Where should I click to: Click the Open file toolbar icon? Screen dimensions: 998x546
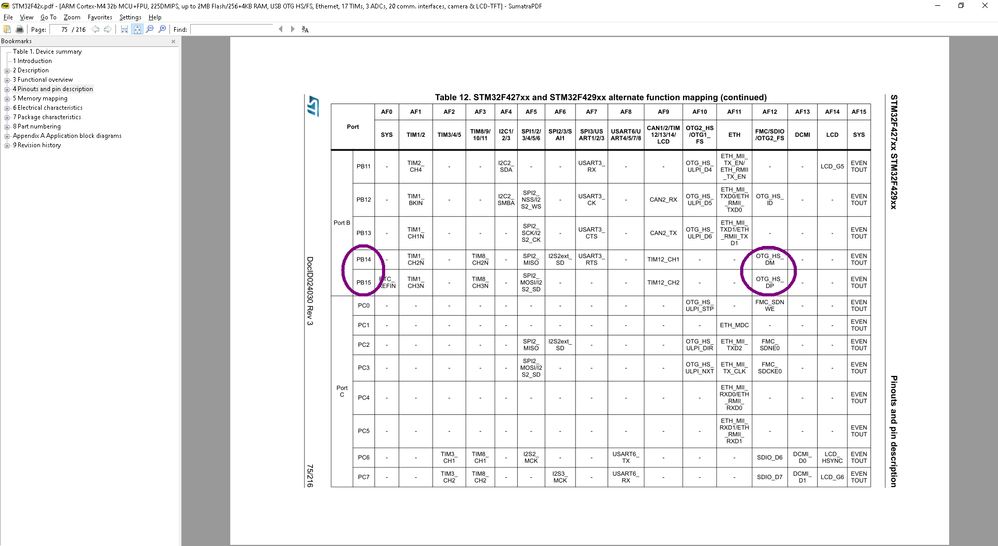click(8, 29)
